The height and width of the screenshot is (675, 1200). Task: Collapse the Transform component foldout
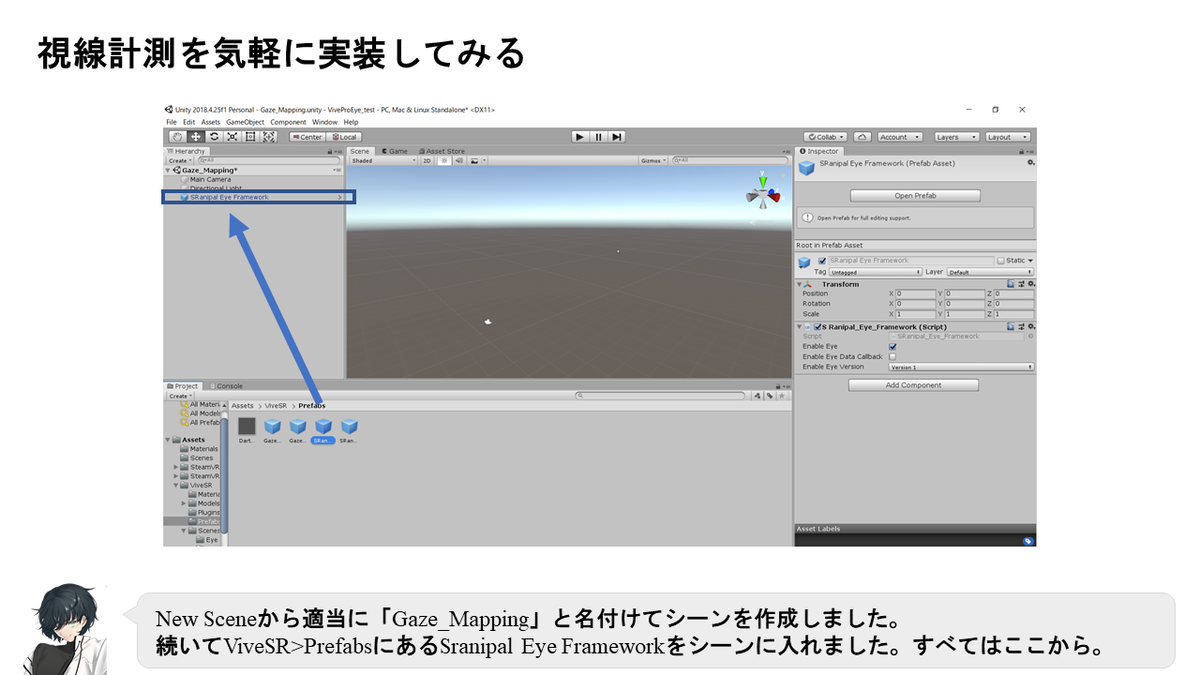point(800,284)
